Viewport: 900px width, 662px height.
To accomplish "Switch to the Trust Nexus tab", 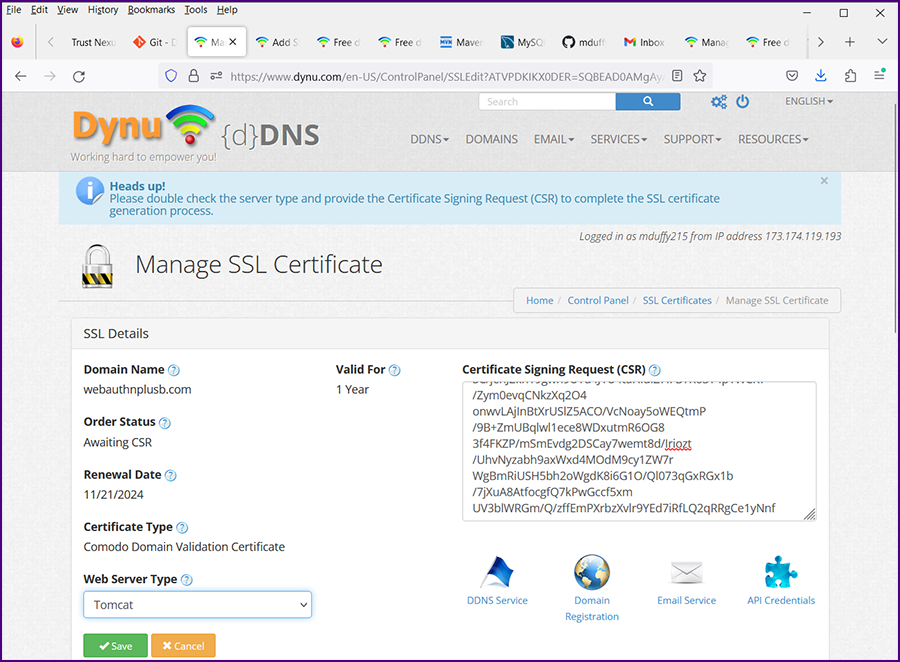I will (93, 42).
